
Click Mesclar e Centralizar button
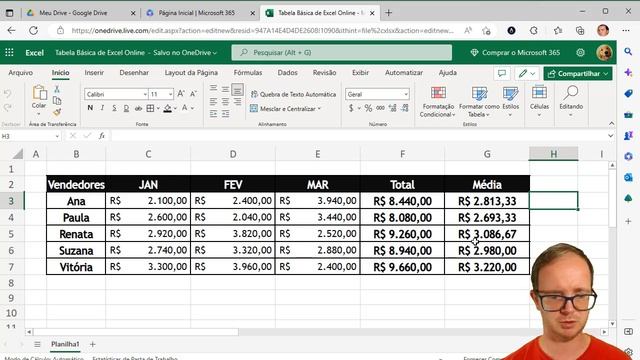pyautogui.click(x=285, y=109)
